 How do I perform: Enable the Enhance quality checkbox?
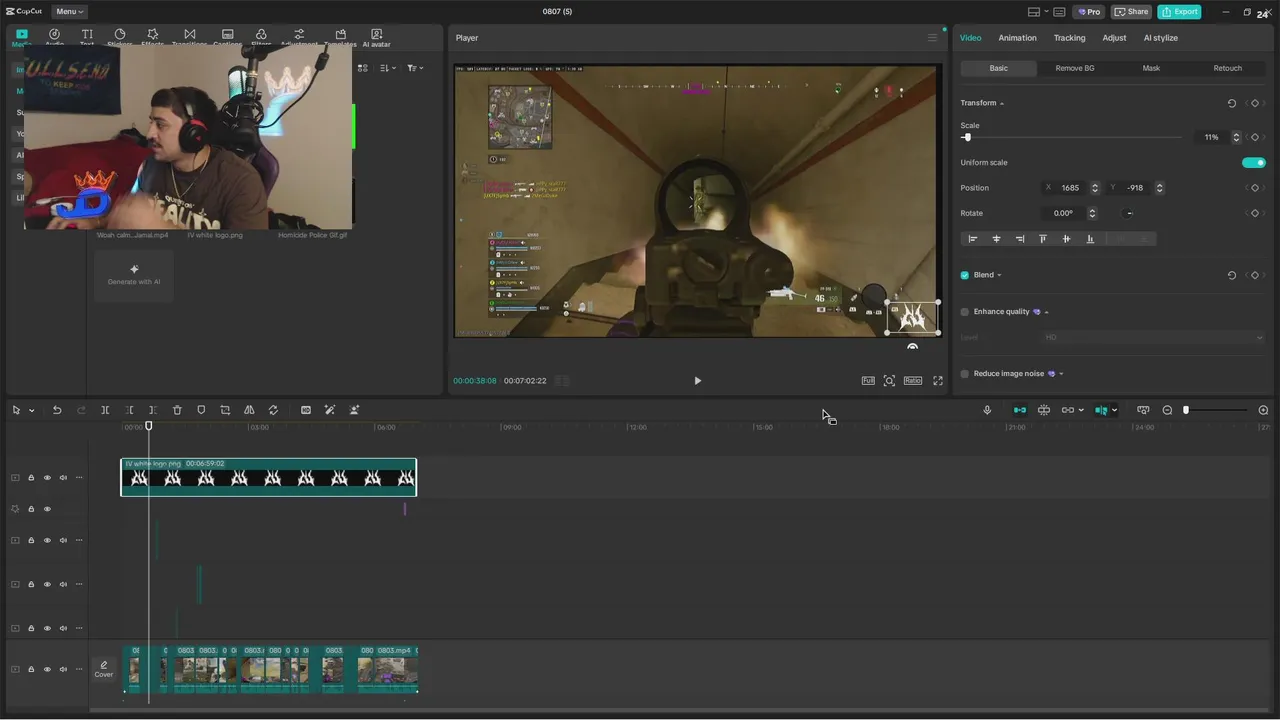[x=965, y=312]
